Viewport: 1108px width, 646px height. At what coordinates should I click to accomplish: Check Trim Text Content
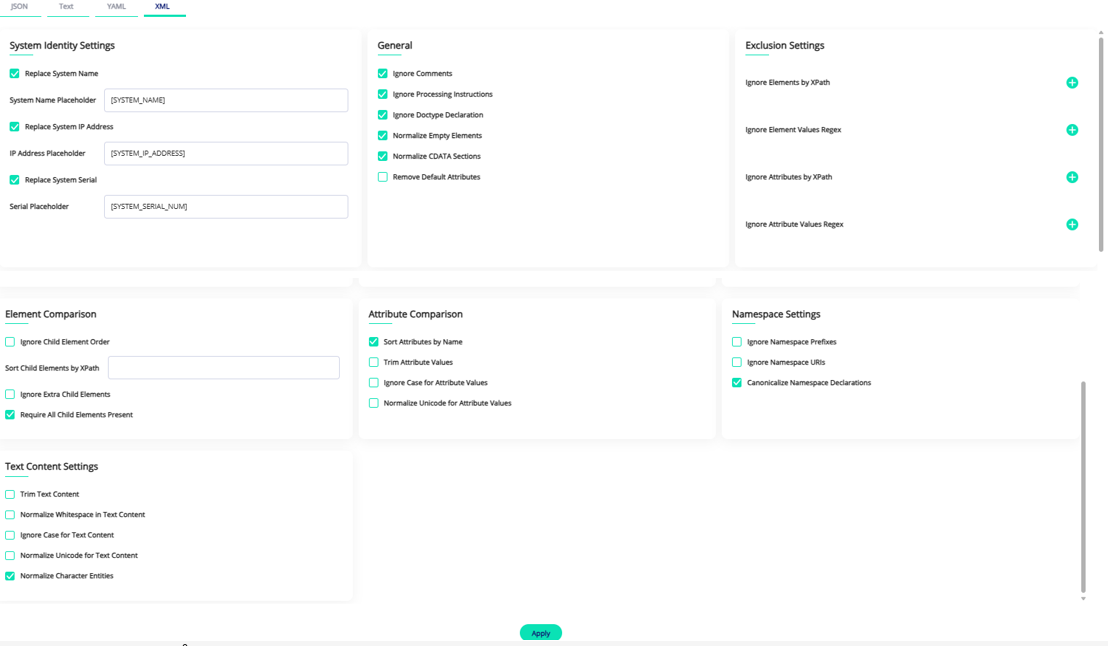(x=10, y=495)
